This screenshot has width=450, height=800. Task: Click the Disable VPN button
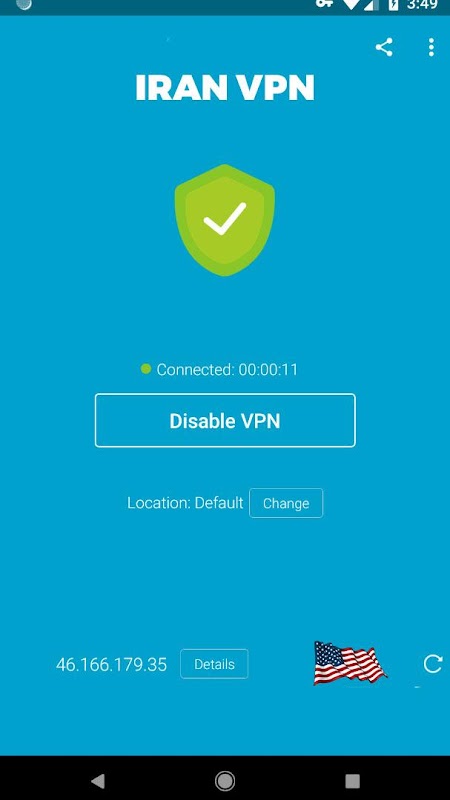[x=225, y=420]
